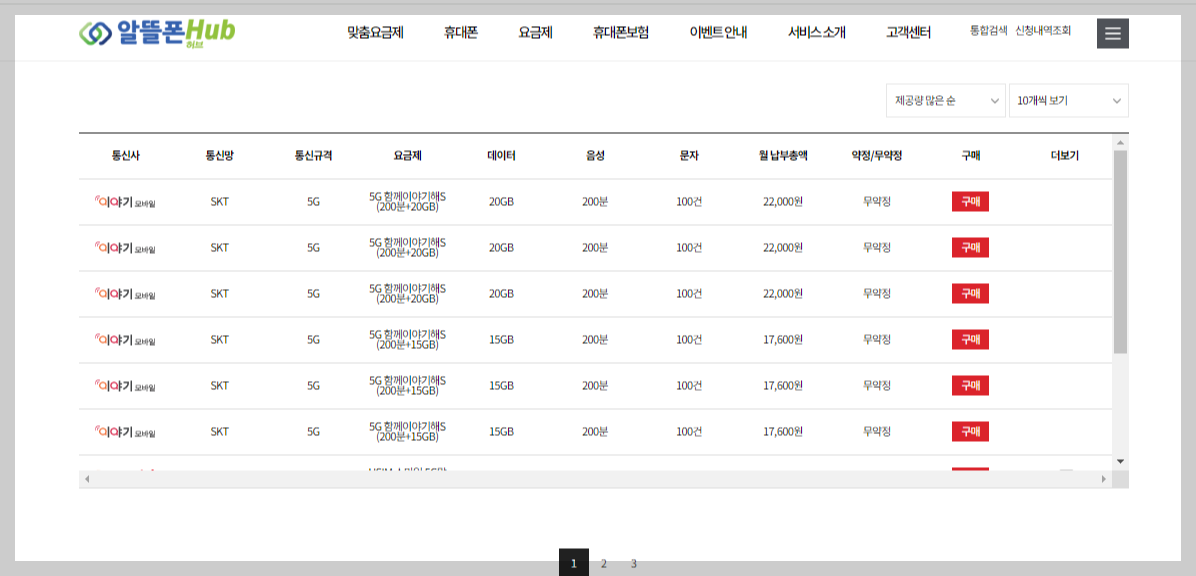Click the 요금제 table column header

[x=407, y=156]
